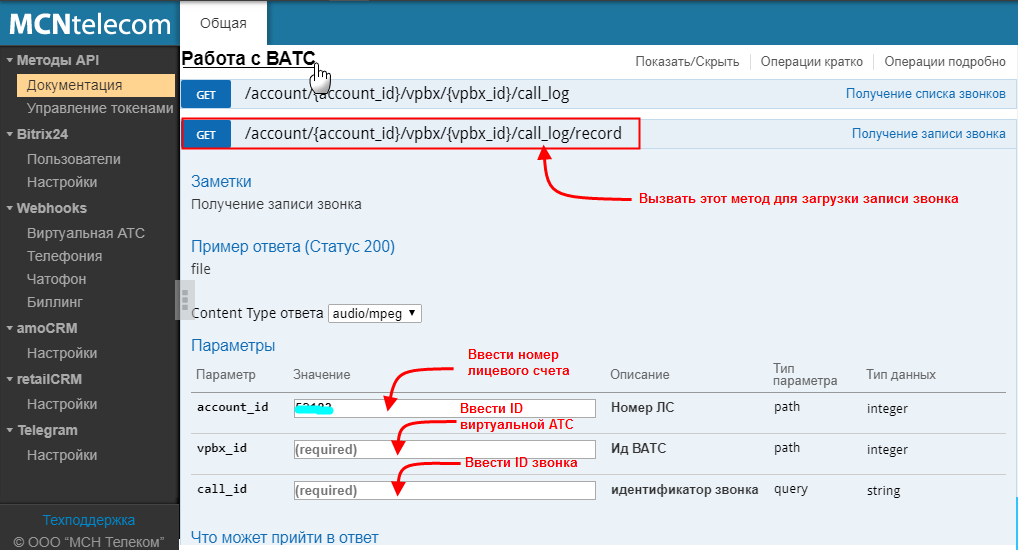Open Виртуальная АТС under Webhooks
The image size is (1018, 550).
86,233
